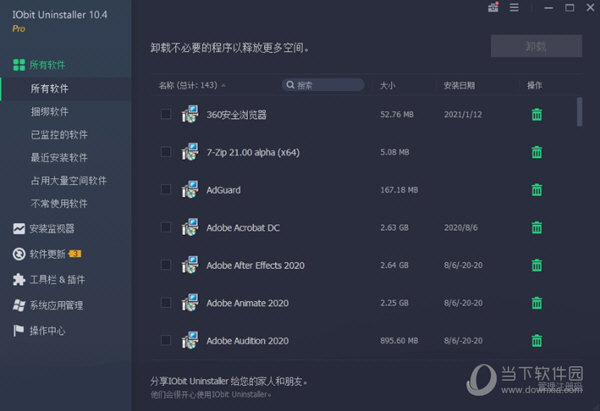Click the 软件更新 refresh icon

[x=19, y=254]
